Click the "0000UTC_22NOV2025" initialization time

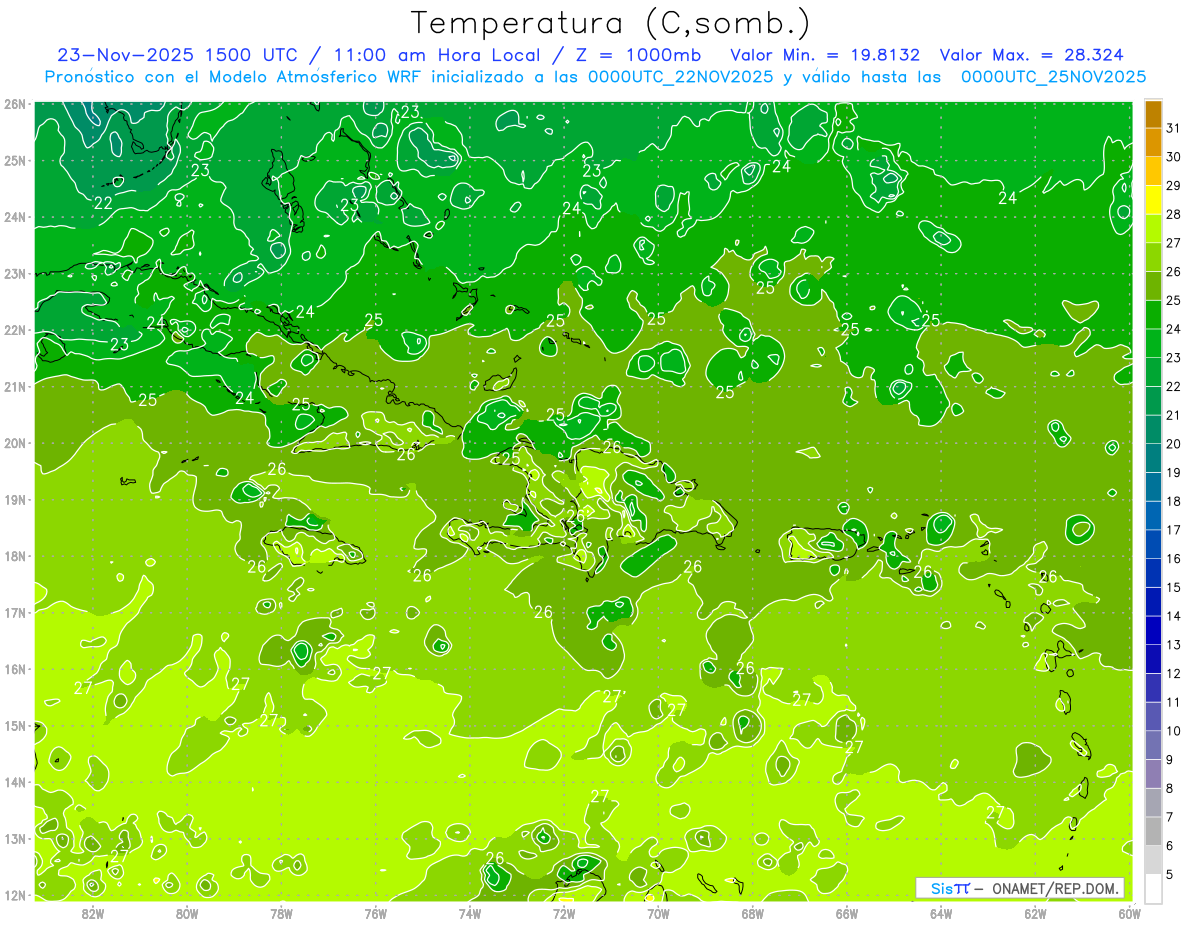click(680, 77)
